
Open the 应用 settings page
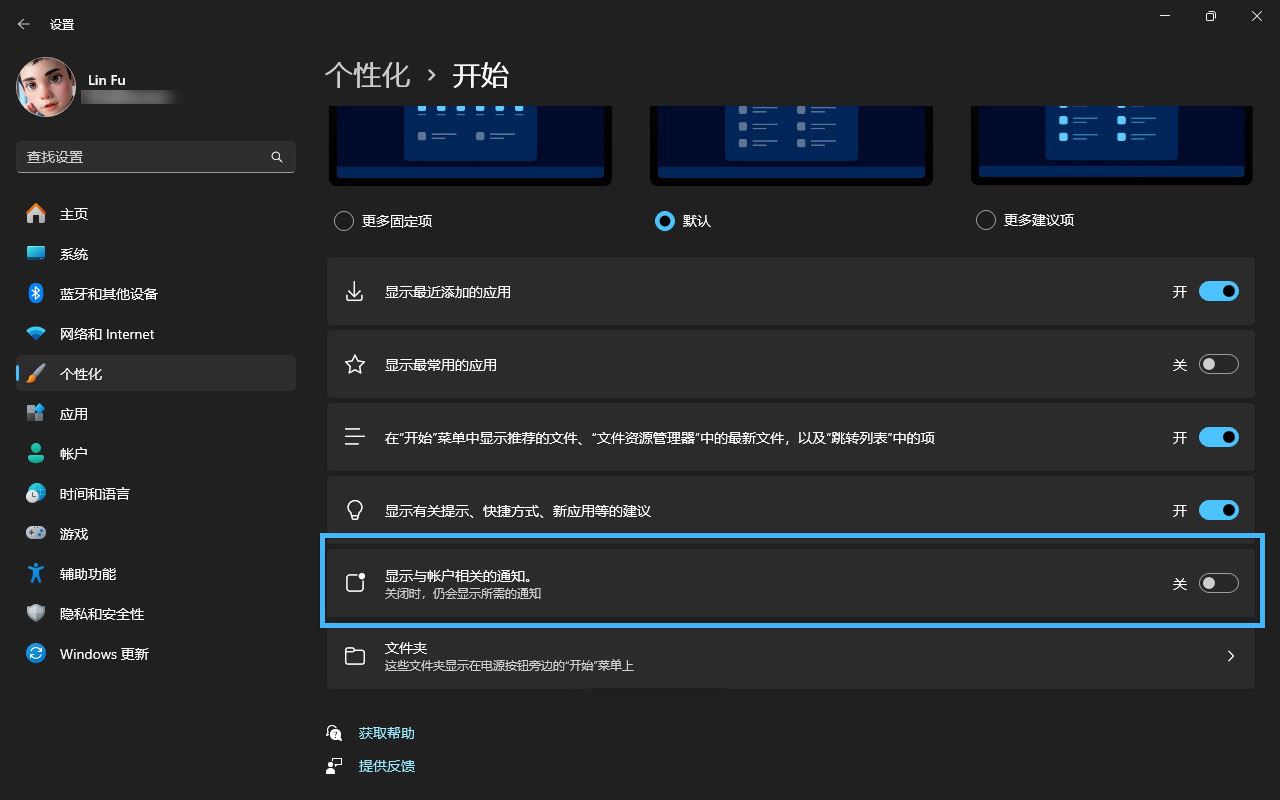156,414
